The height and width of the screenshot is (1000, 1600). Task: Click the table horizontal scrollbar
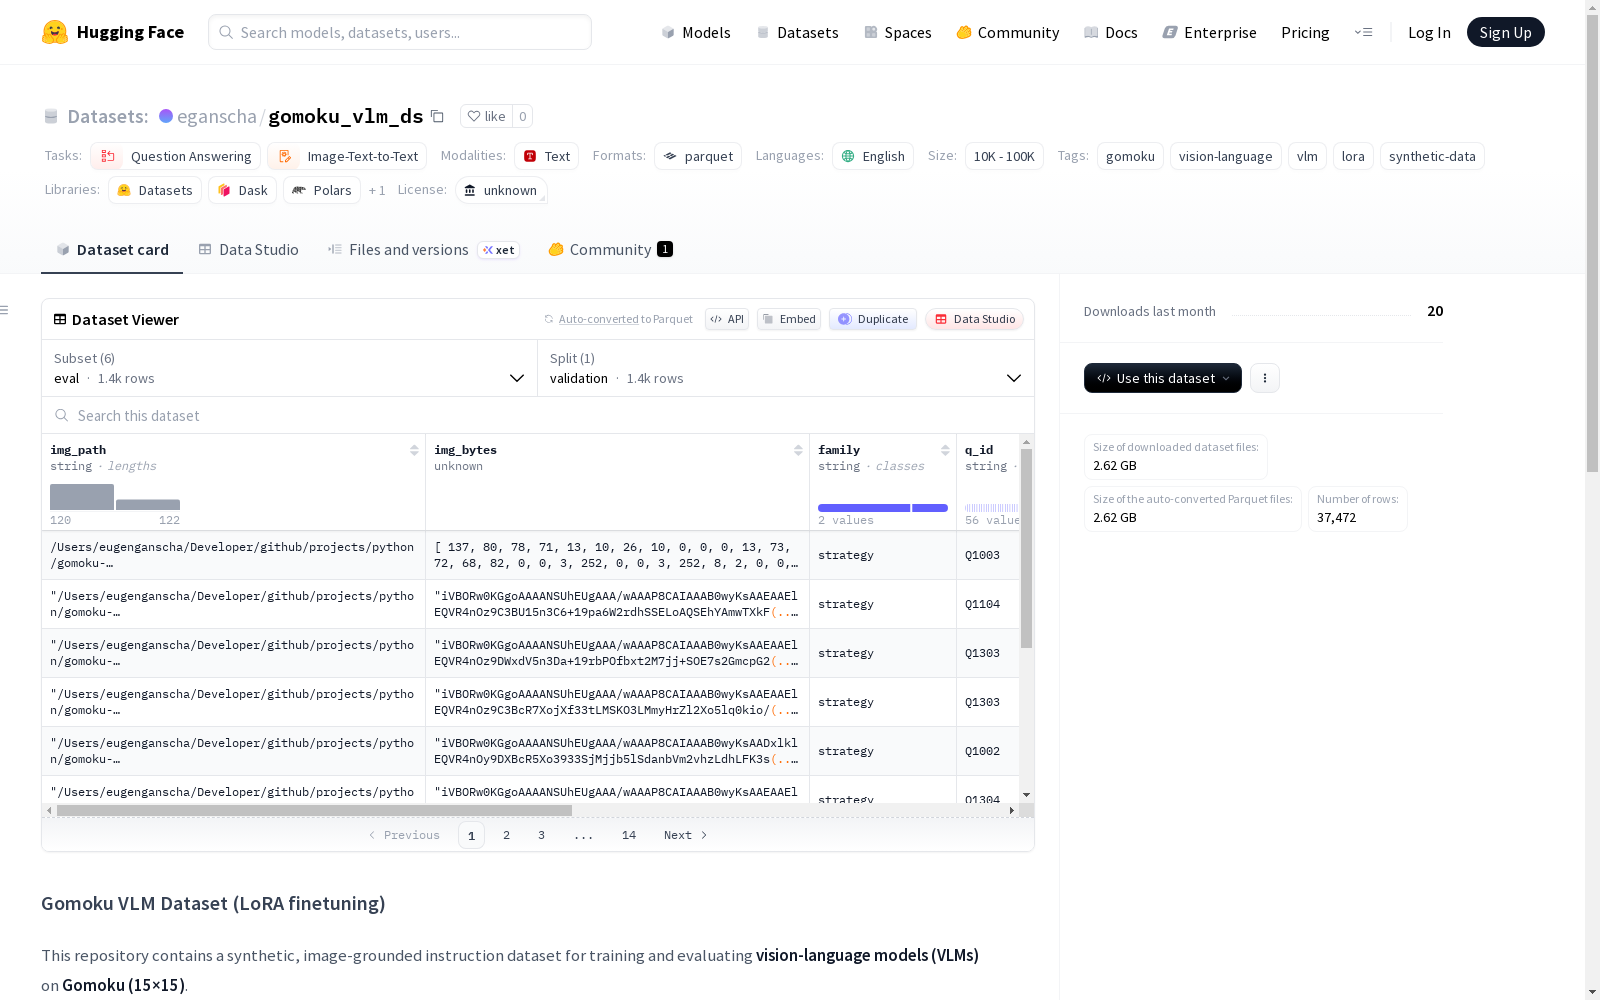(314, 810)
